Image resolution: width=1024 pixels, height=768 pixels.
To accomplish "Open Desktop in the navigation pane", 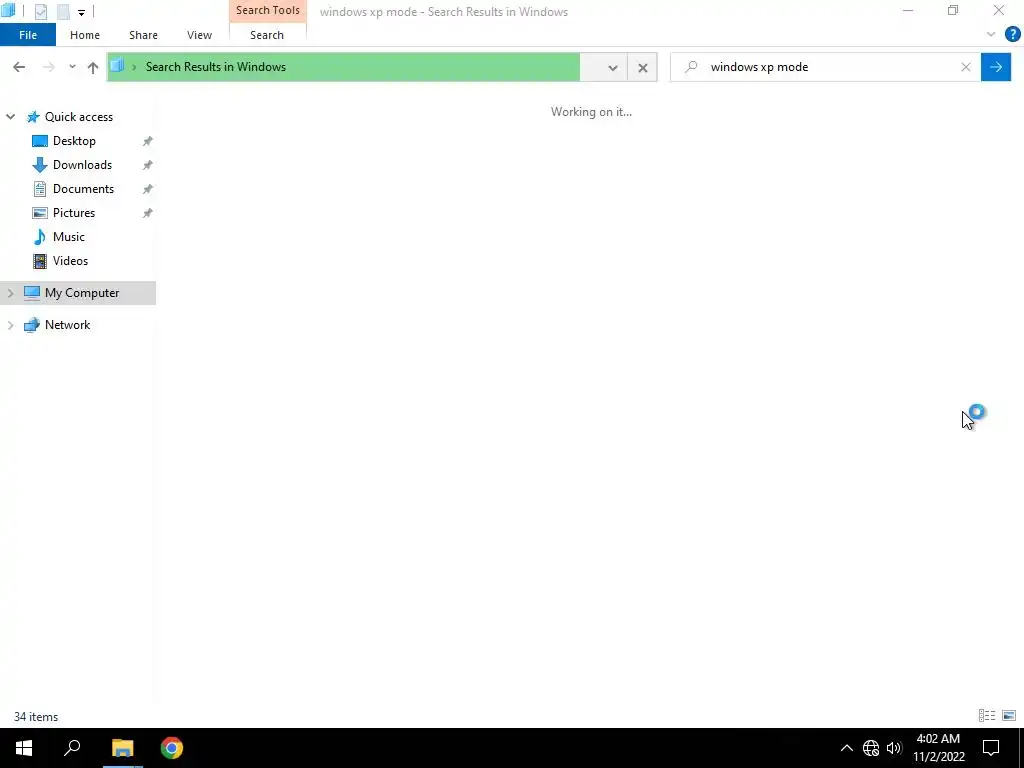I will (74, 141).
